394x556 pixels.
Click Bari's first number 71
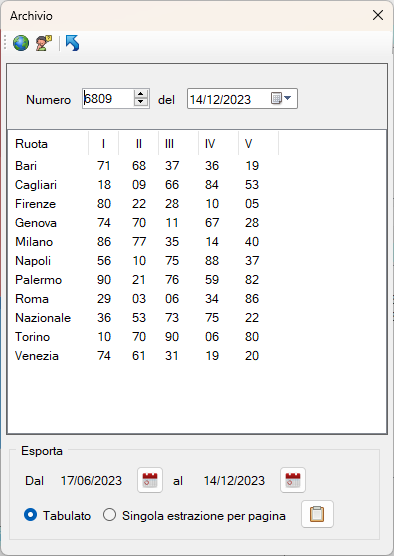click(104, 166)
